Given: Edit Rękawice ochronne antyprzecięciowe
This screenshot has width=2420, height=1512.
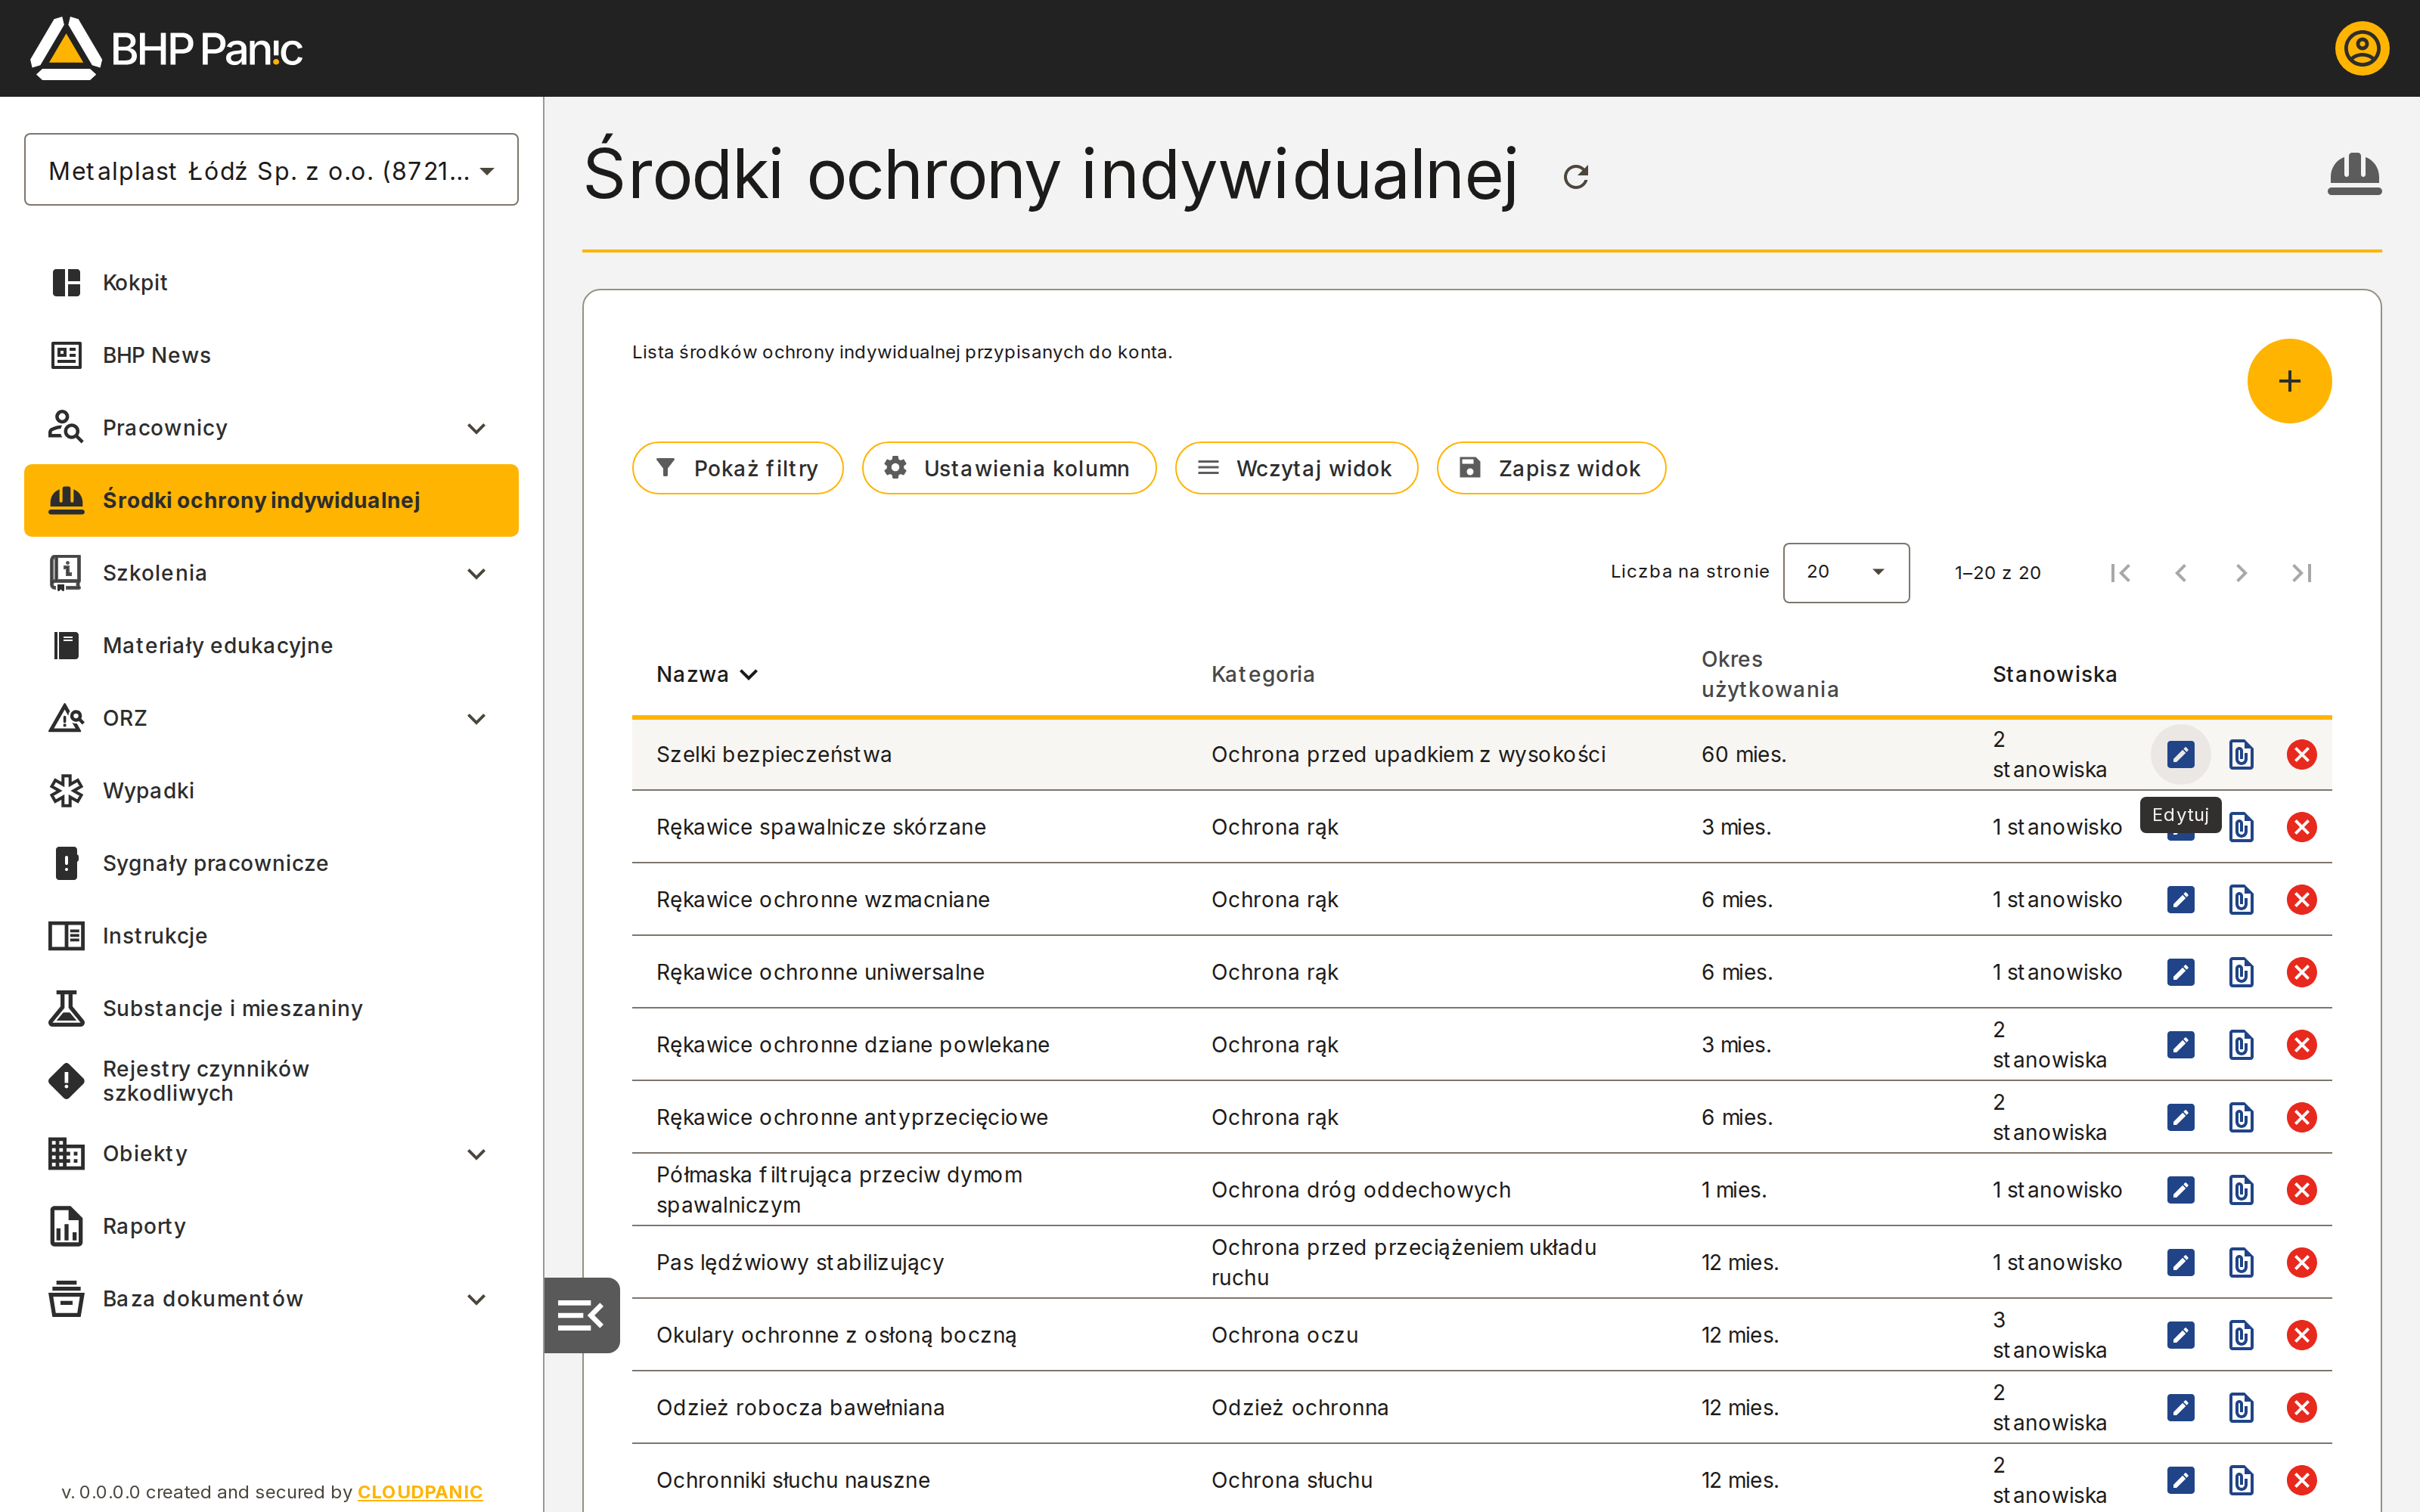Looking at the screenshot, I should [x=2180, y=1117].
